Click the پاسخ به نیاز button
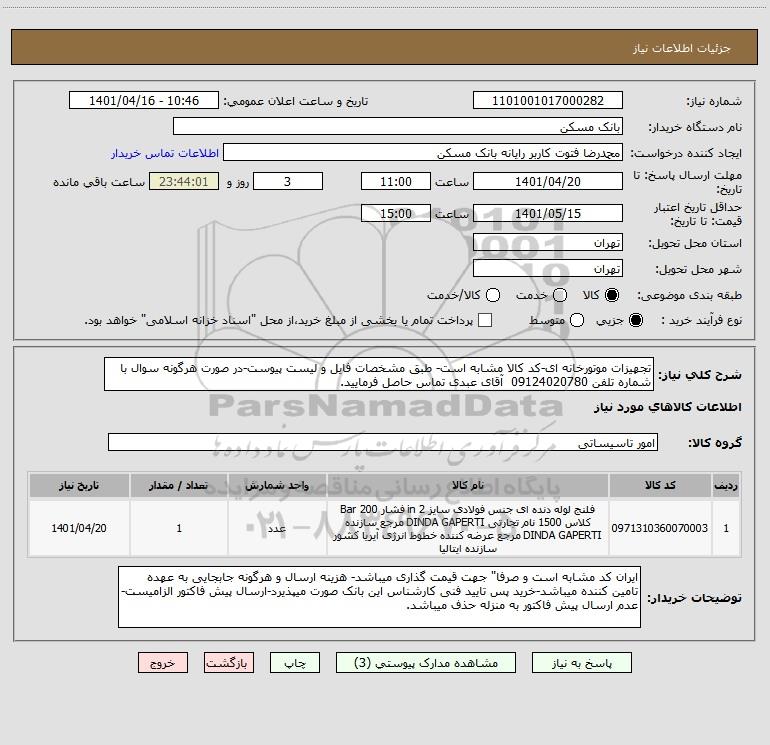 tap(581, 663)
